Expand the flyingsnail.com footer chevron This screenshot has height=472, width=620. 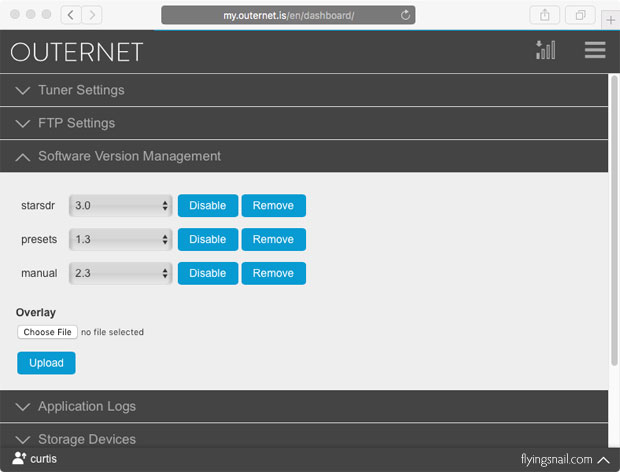(604, 460)
